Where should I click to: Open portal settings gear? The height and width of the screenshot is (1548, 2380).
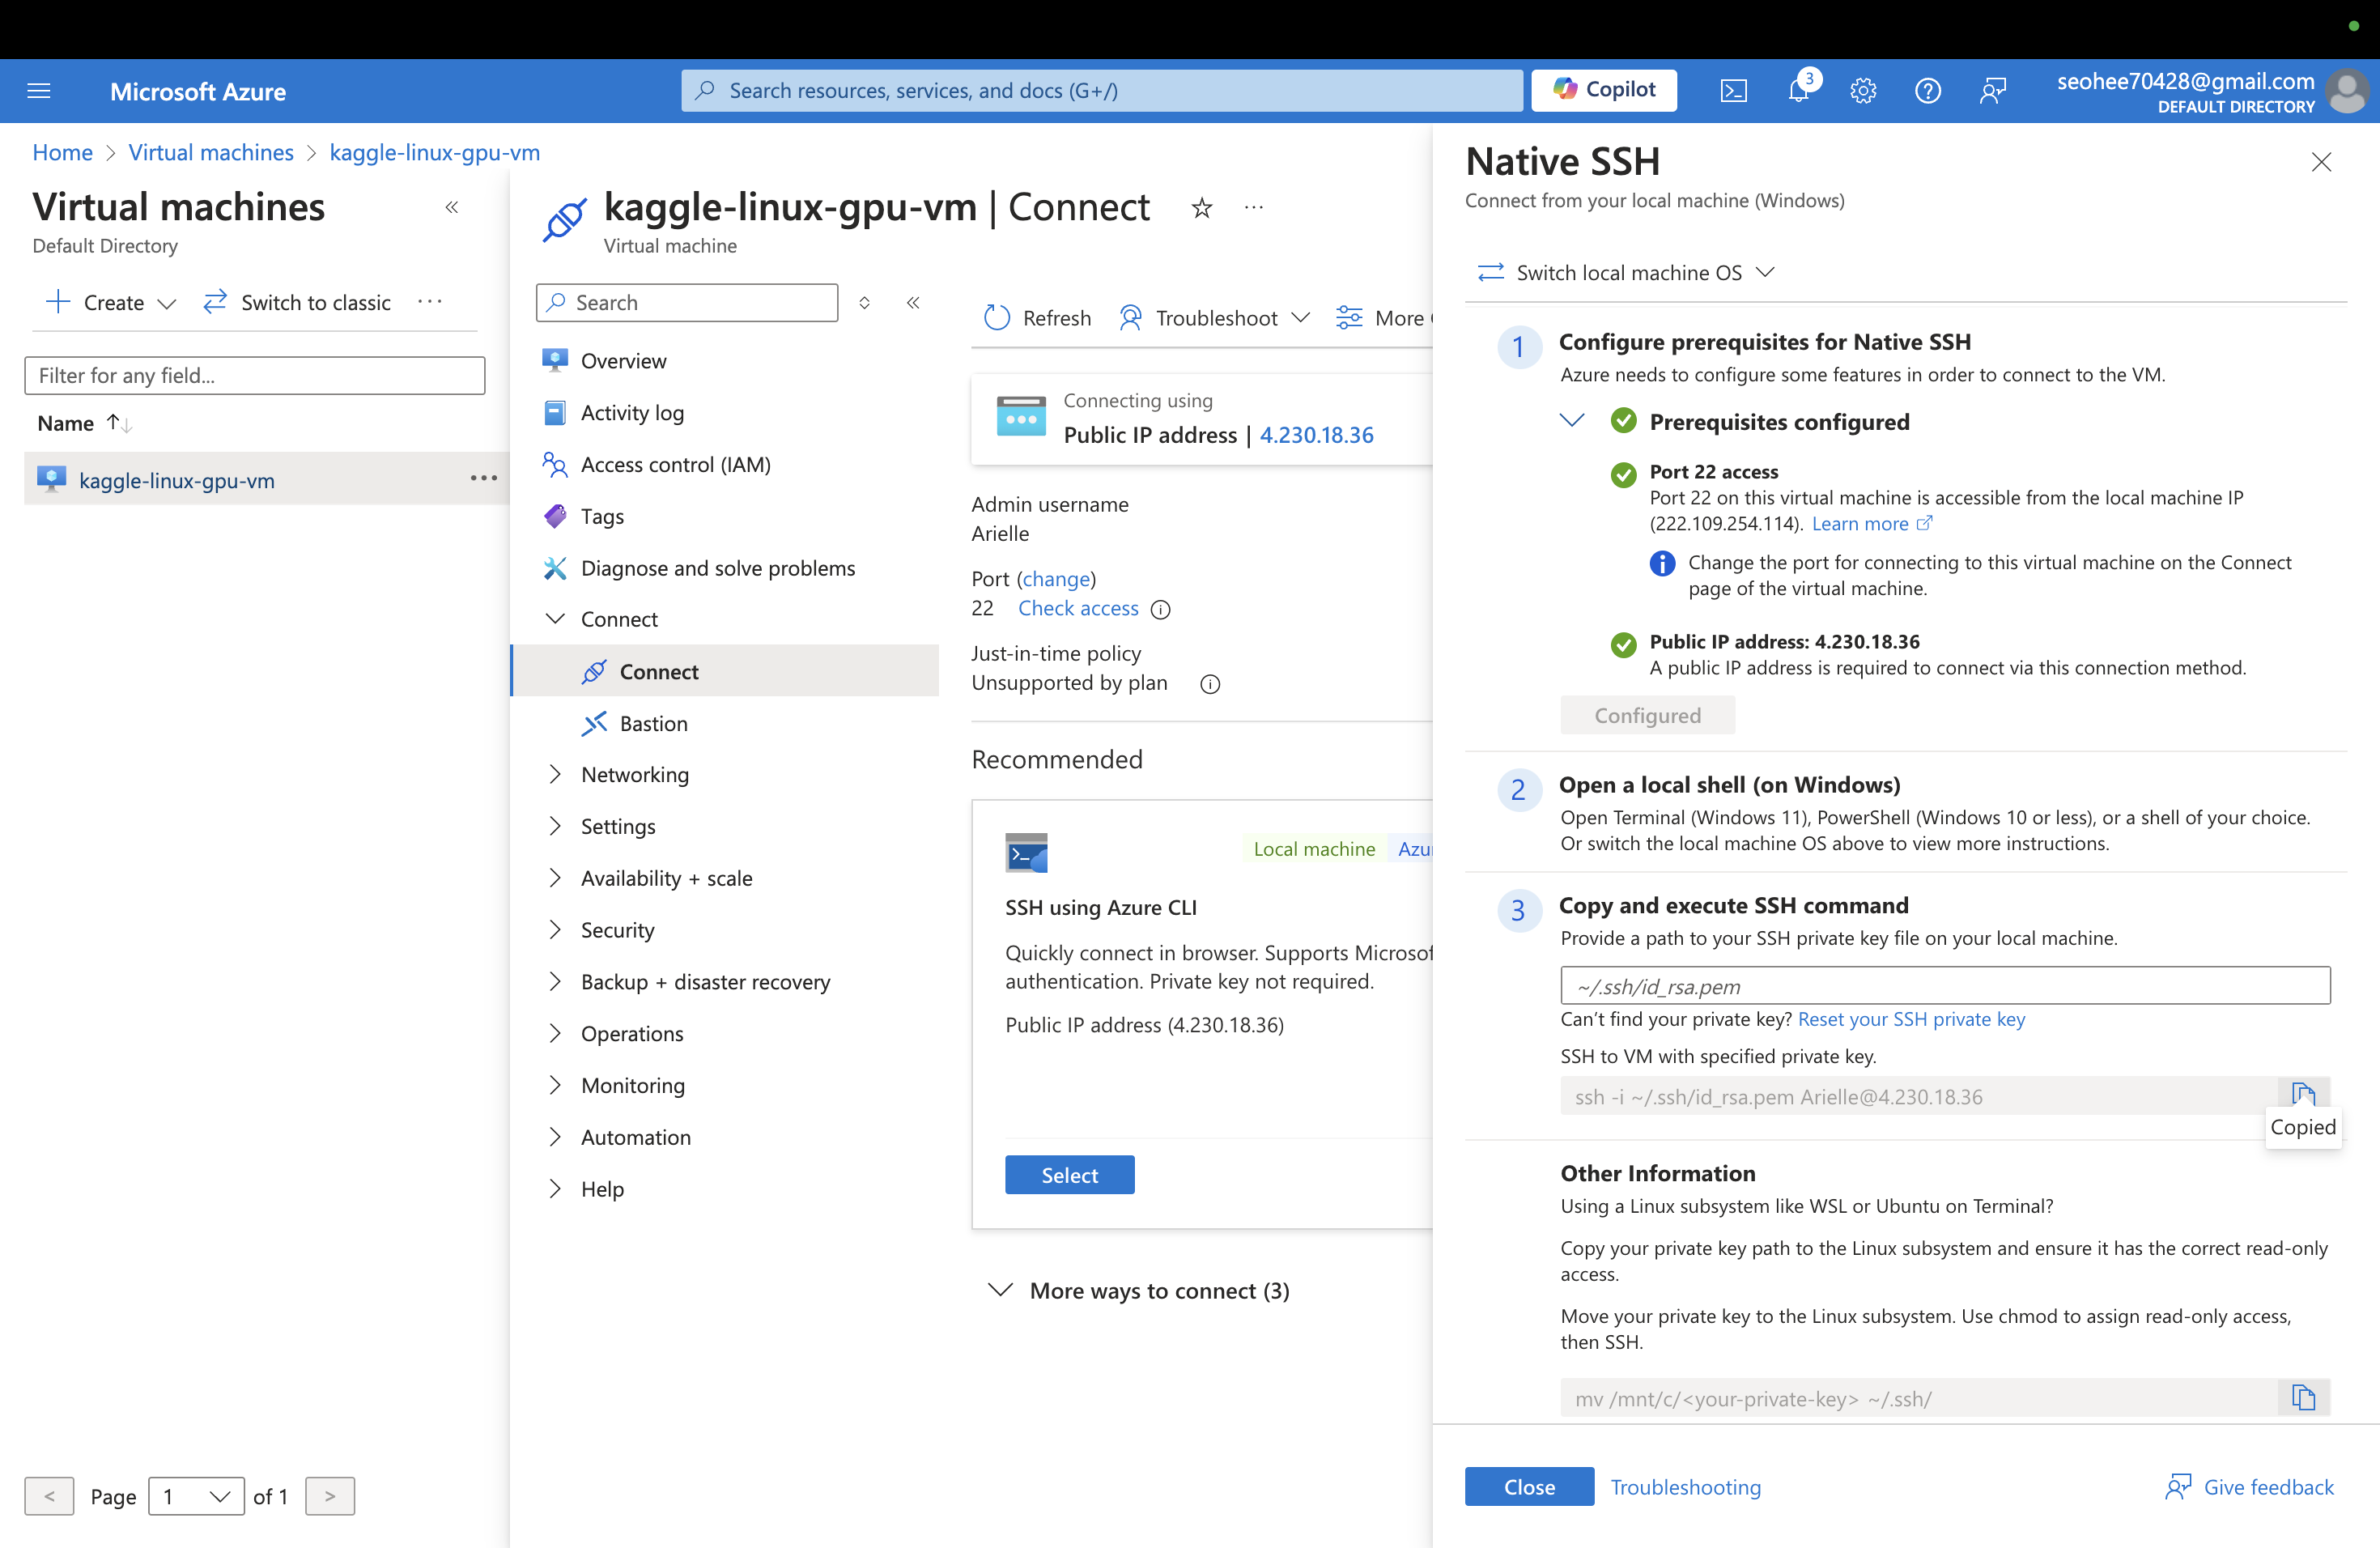click(1862, 91)
